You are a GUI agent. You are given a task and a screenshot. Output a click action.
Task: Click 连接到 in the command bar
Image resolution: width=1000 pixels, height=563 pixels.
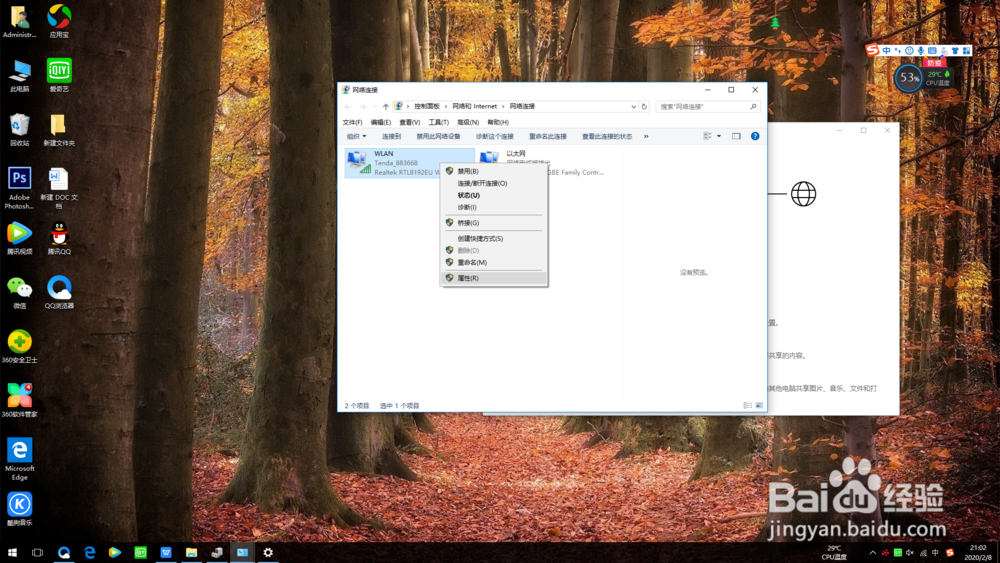coord(391,136)
